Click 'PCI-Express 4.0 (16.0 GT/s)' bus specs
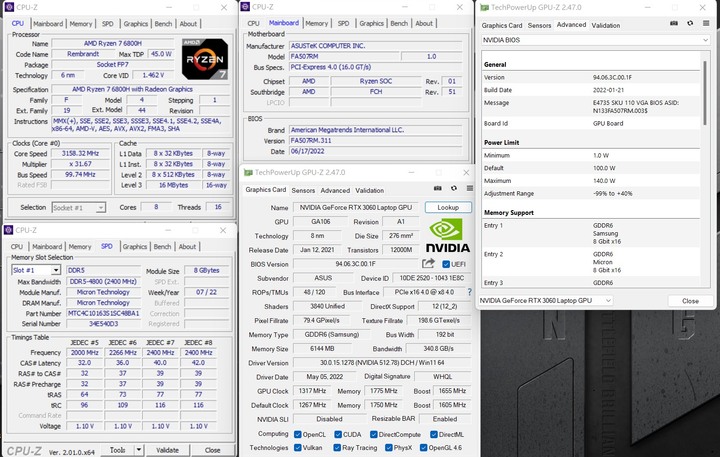This screenshot has height=457, width=720. tap(331, 67)
